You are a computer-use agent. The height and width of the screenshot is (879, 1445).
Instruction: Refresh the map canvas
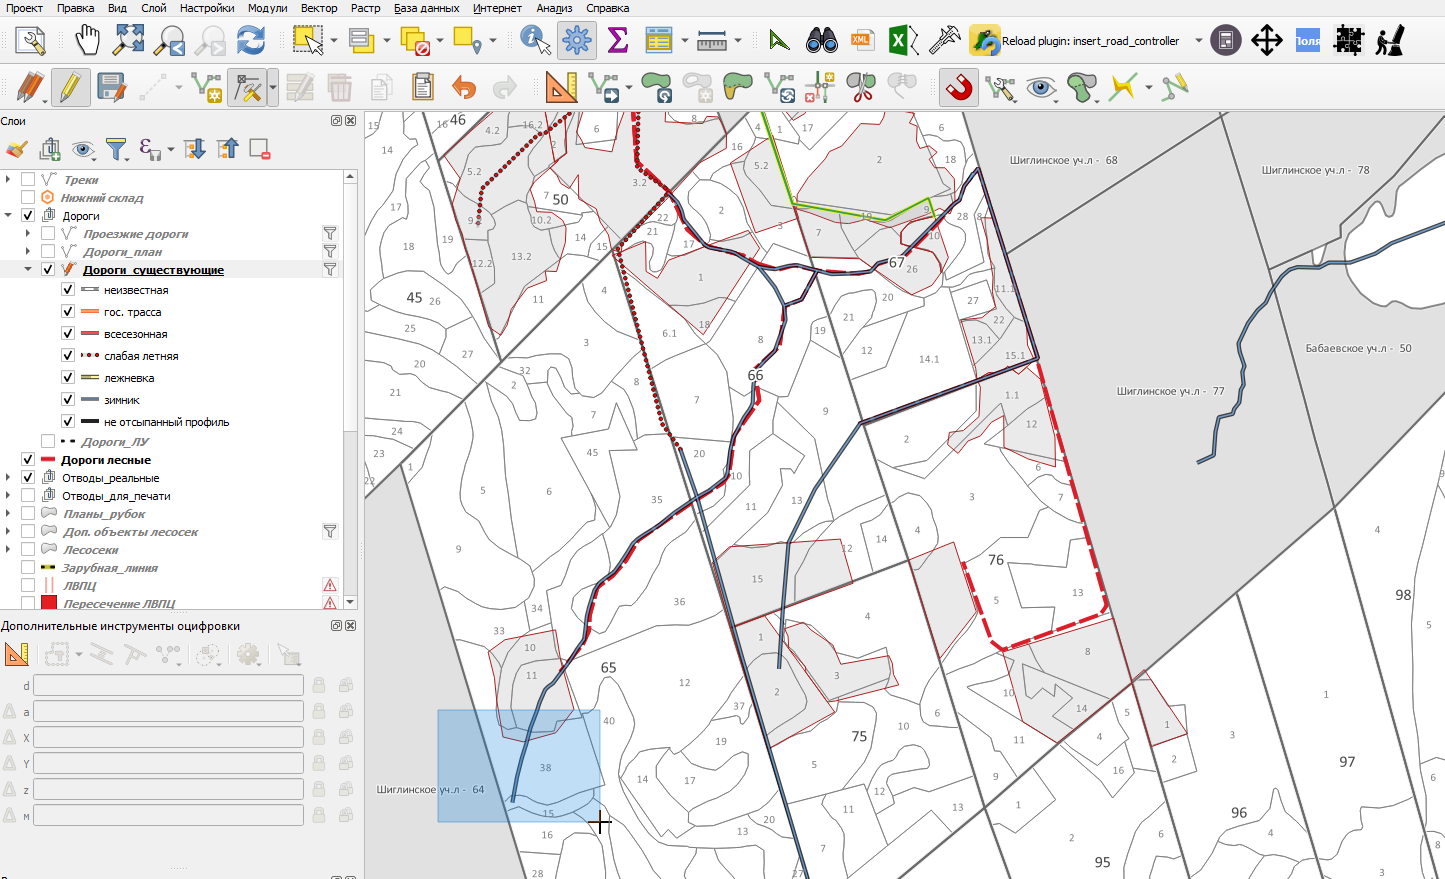[x=251, y=40]
